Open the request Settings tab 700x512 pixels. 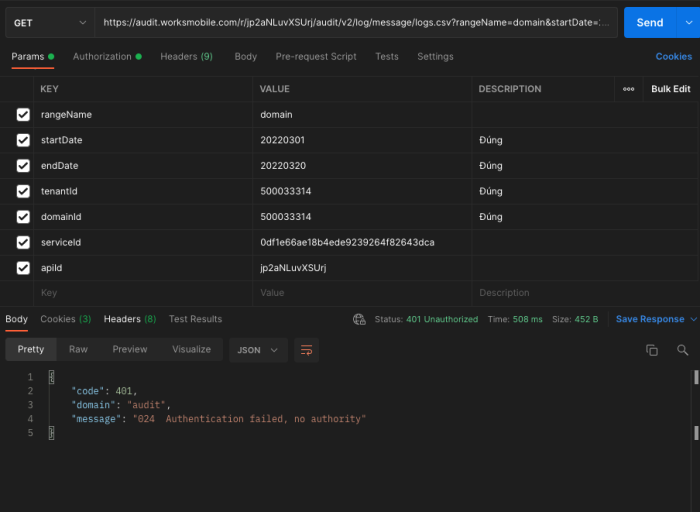coord(435,57)
